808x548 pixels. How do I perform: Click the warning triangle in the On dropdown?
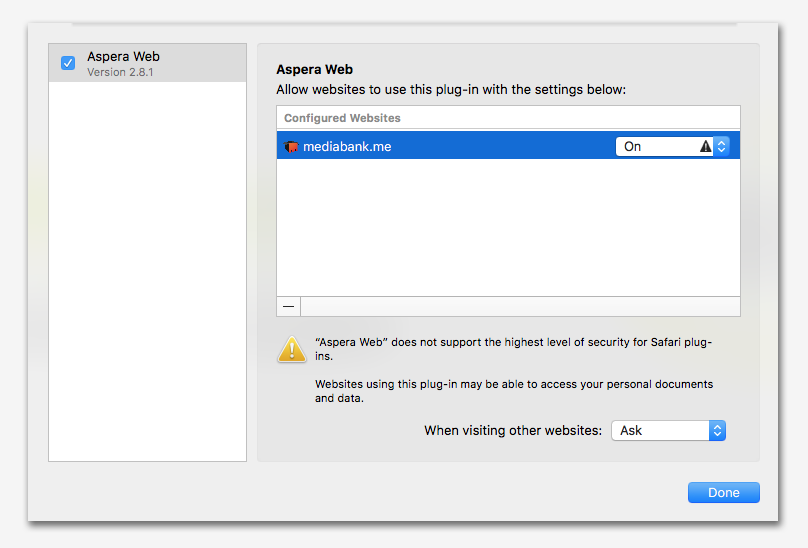click(x=705, y=146)
